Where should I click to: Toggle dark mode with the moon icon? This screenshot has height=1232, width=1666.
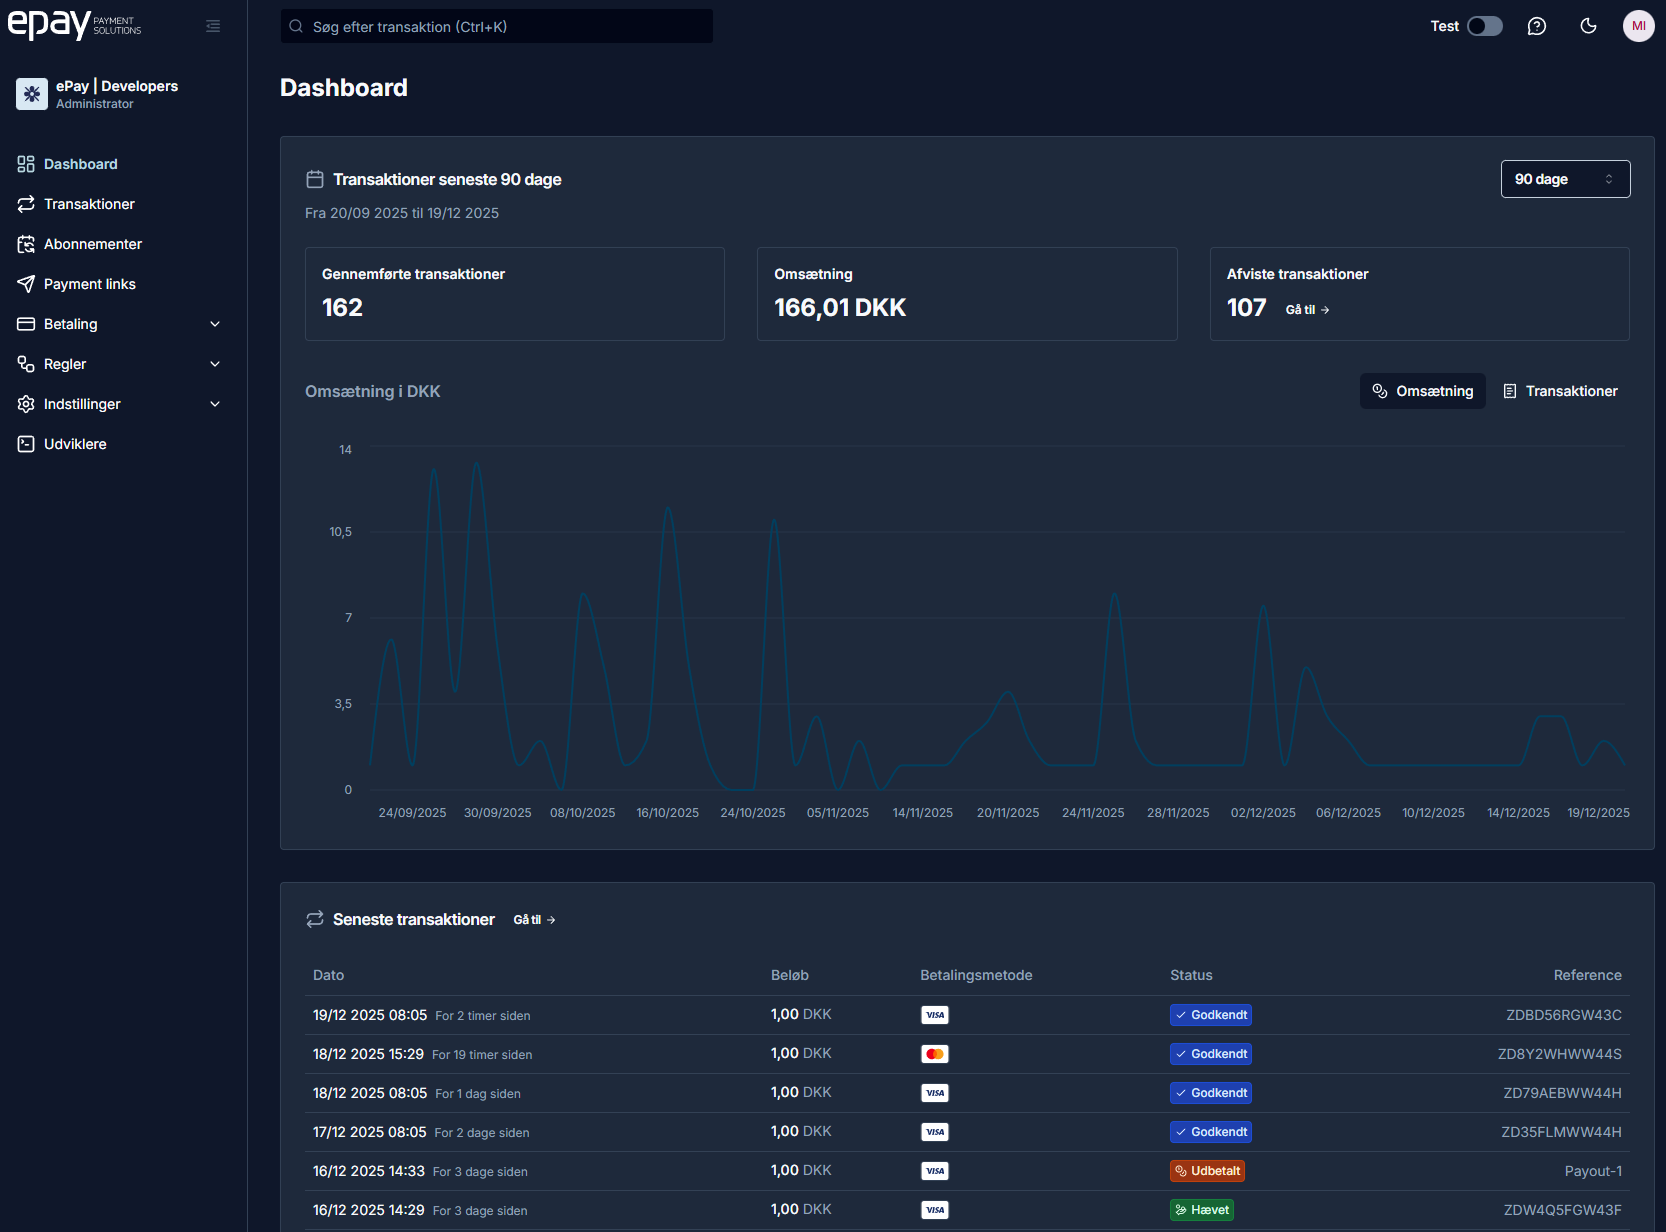pyautogui.click(x=1588, y=26)
